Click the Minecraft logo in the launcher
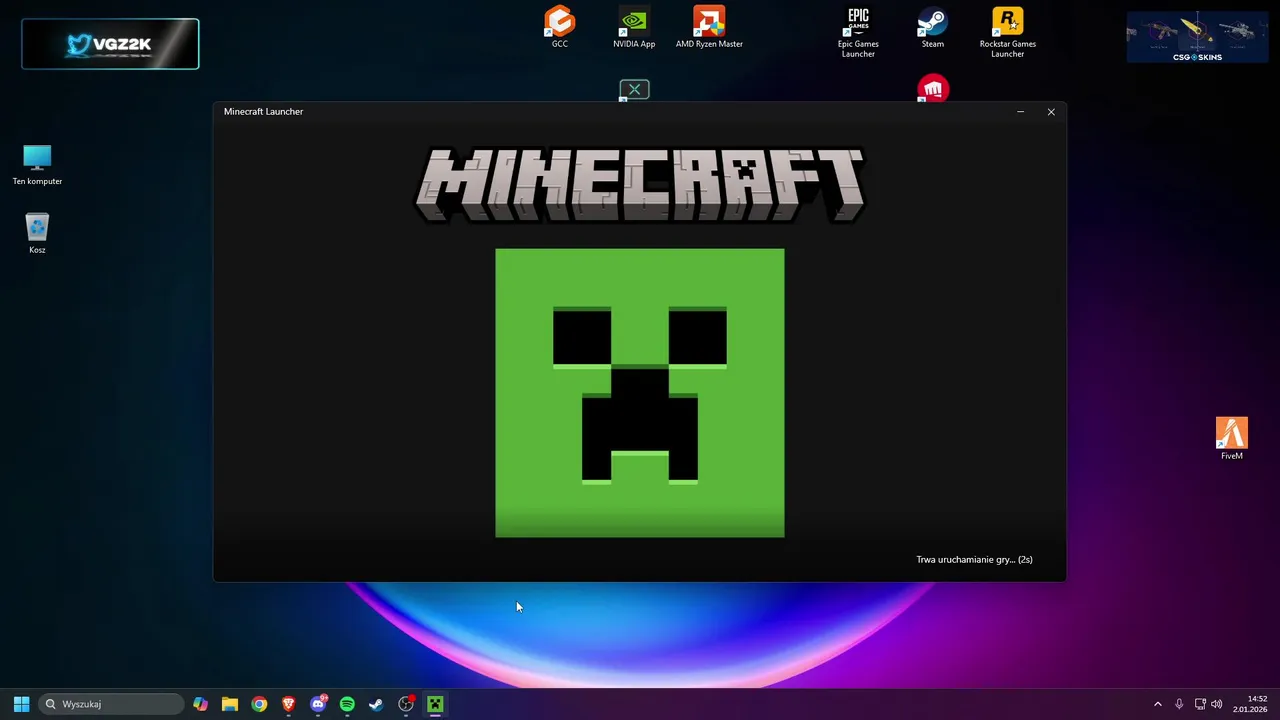1280x720 pixels. click(x=640, y=185)
